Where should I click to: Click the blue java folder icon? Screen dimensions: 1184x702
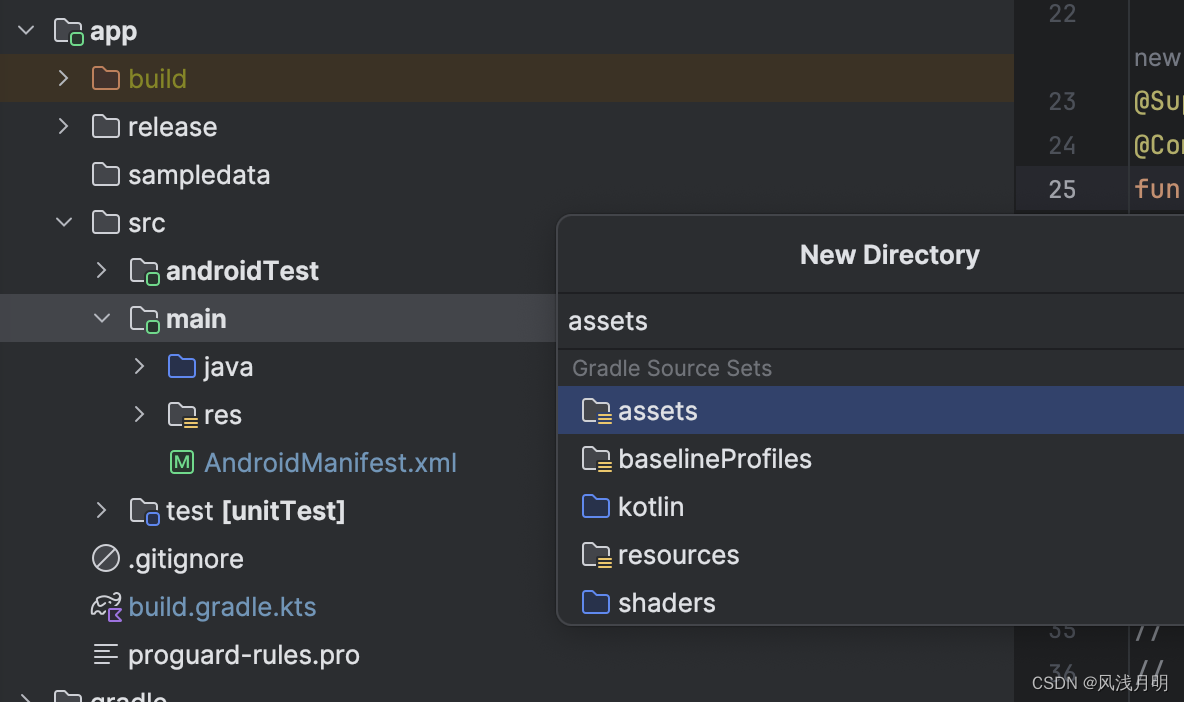(x=182, y=366)
